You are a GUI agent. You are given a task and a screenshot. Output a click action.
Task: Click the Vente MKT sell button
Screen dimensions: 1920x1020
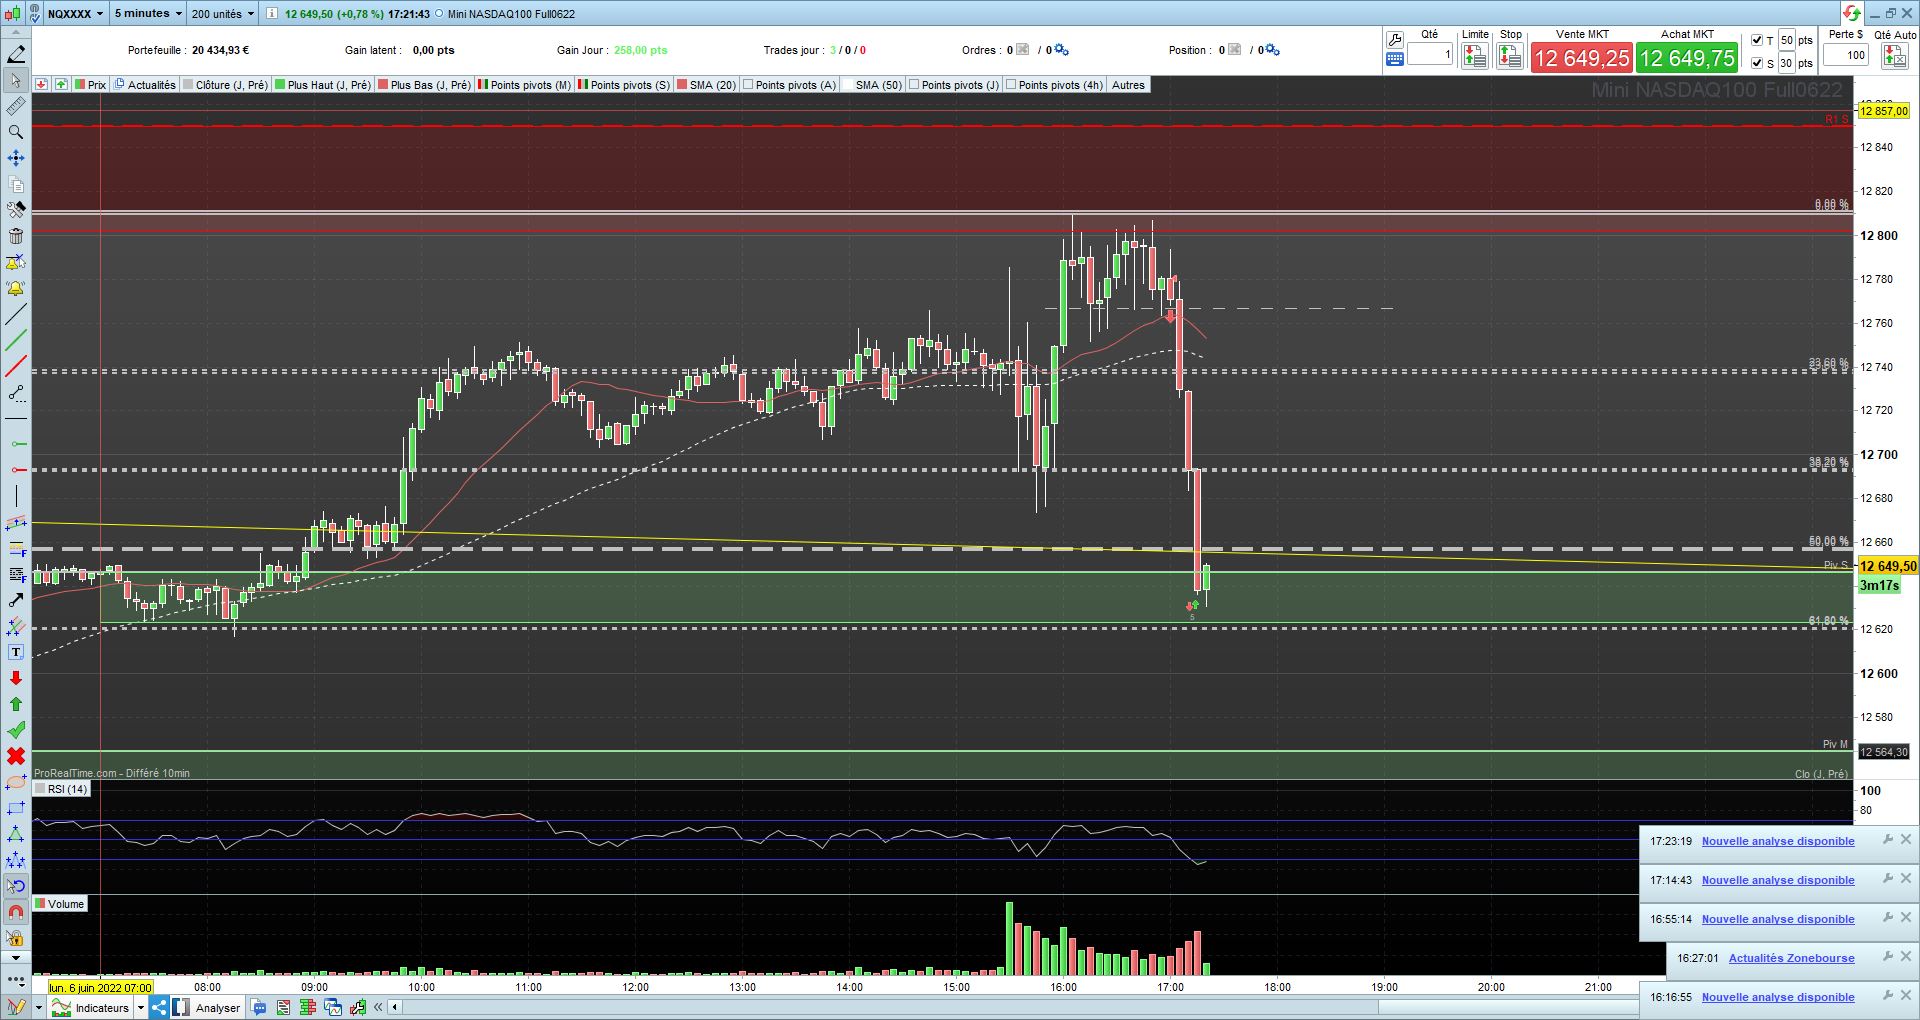(x=1582, y=58)
